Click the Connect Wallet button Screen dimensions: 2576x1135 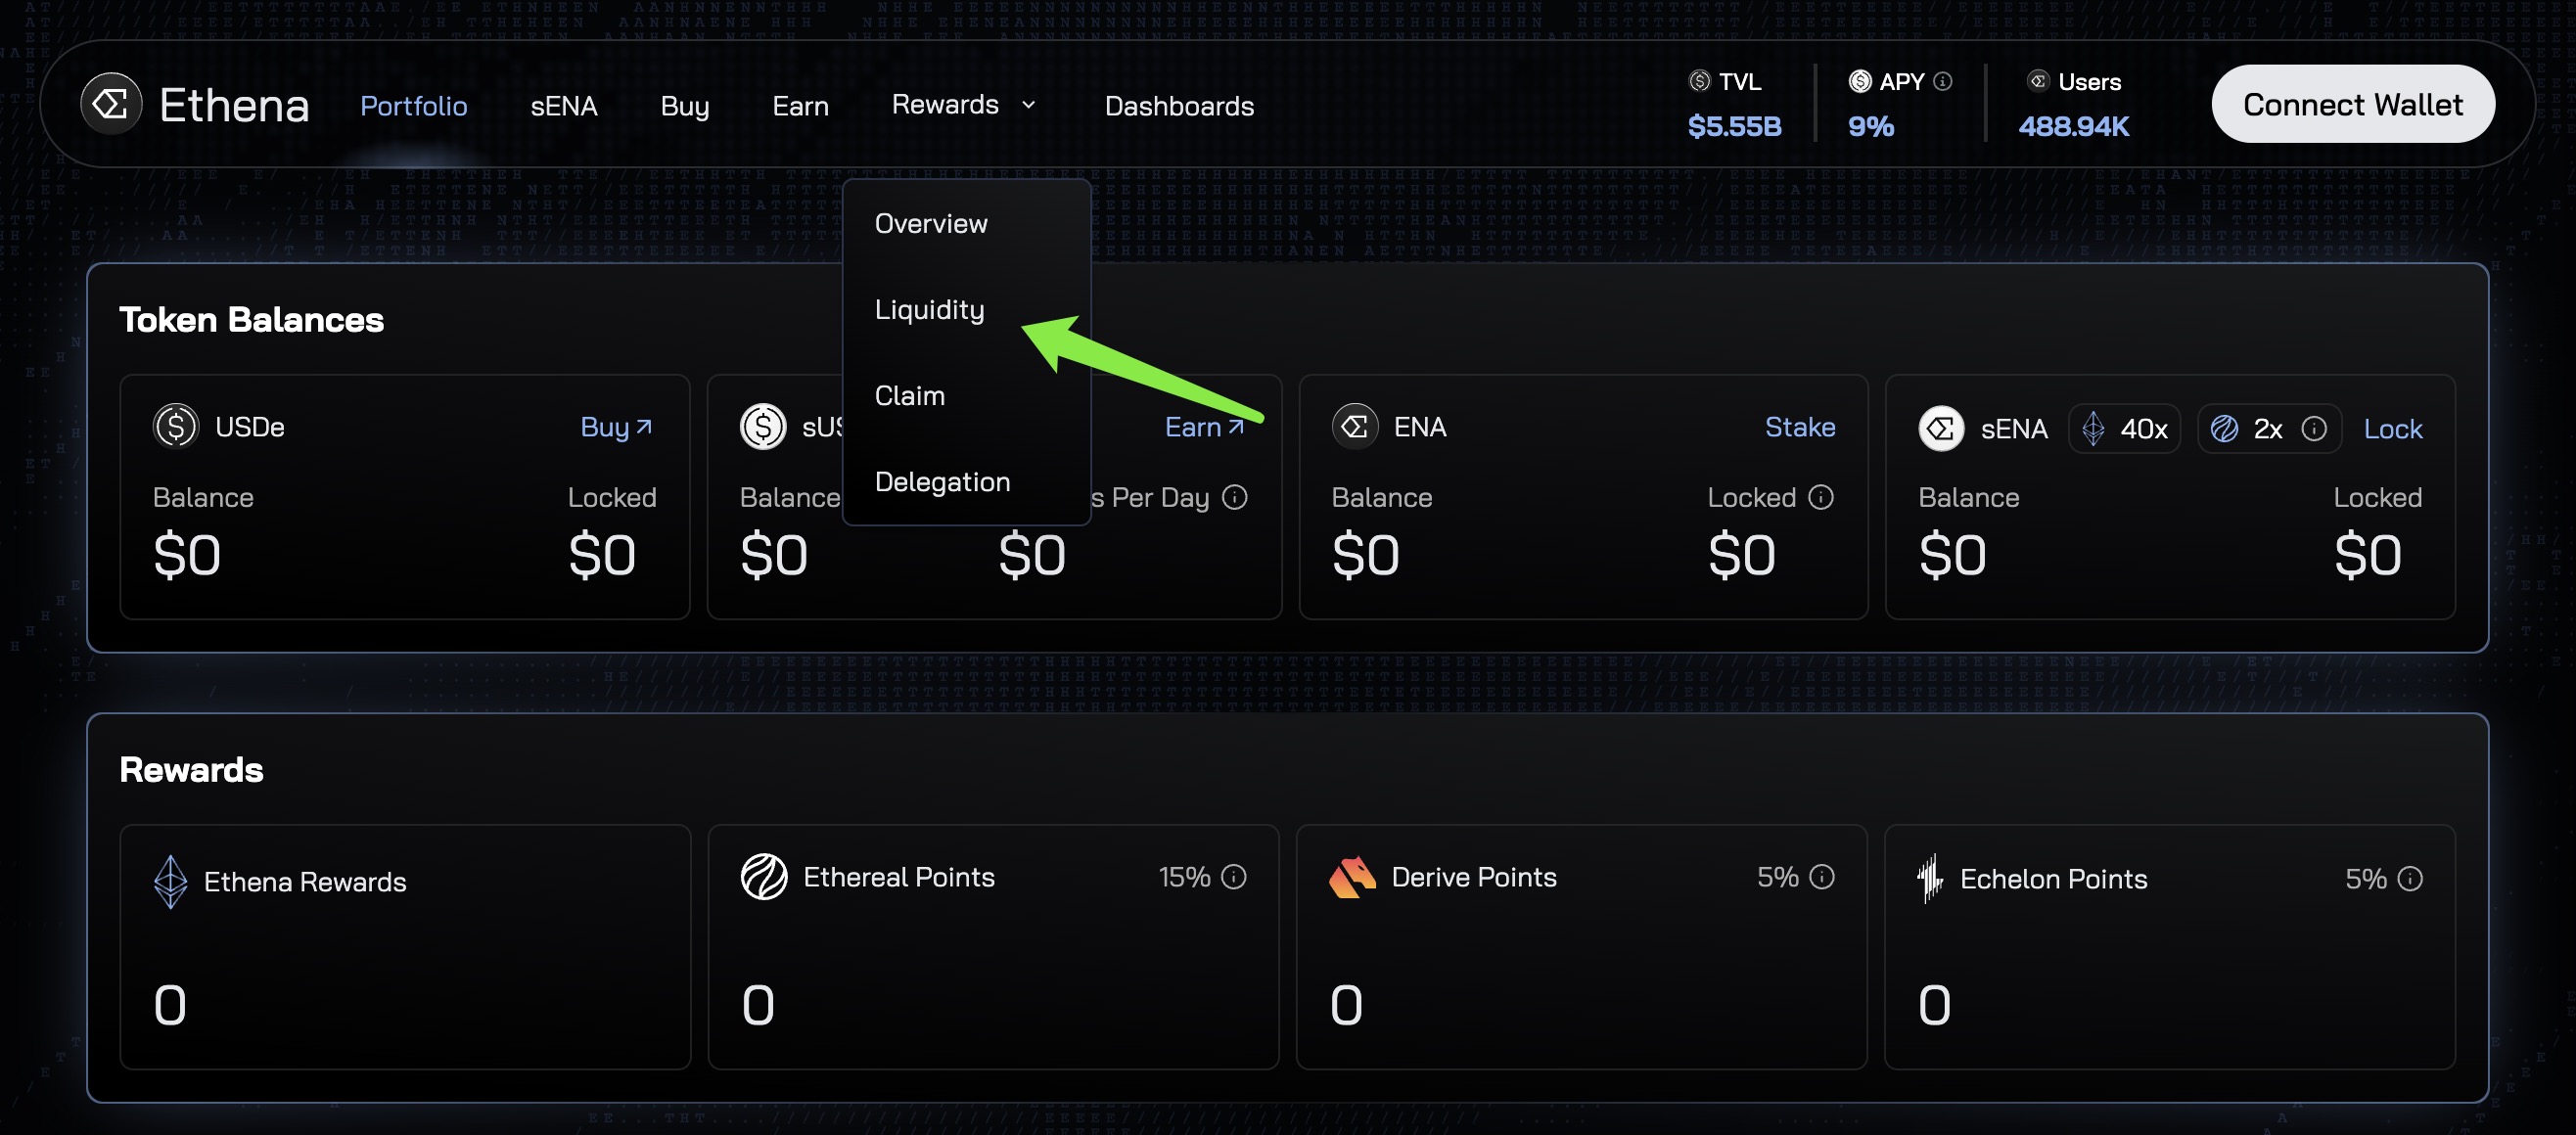tap(2352, 104)
